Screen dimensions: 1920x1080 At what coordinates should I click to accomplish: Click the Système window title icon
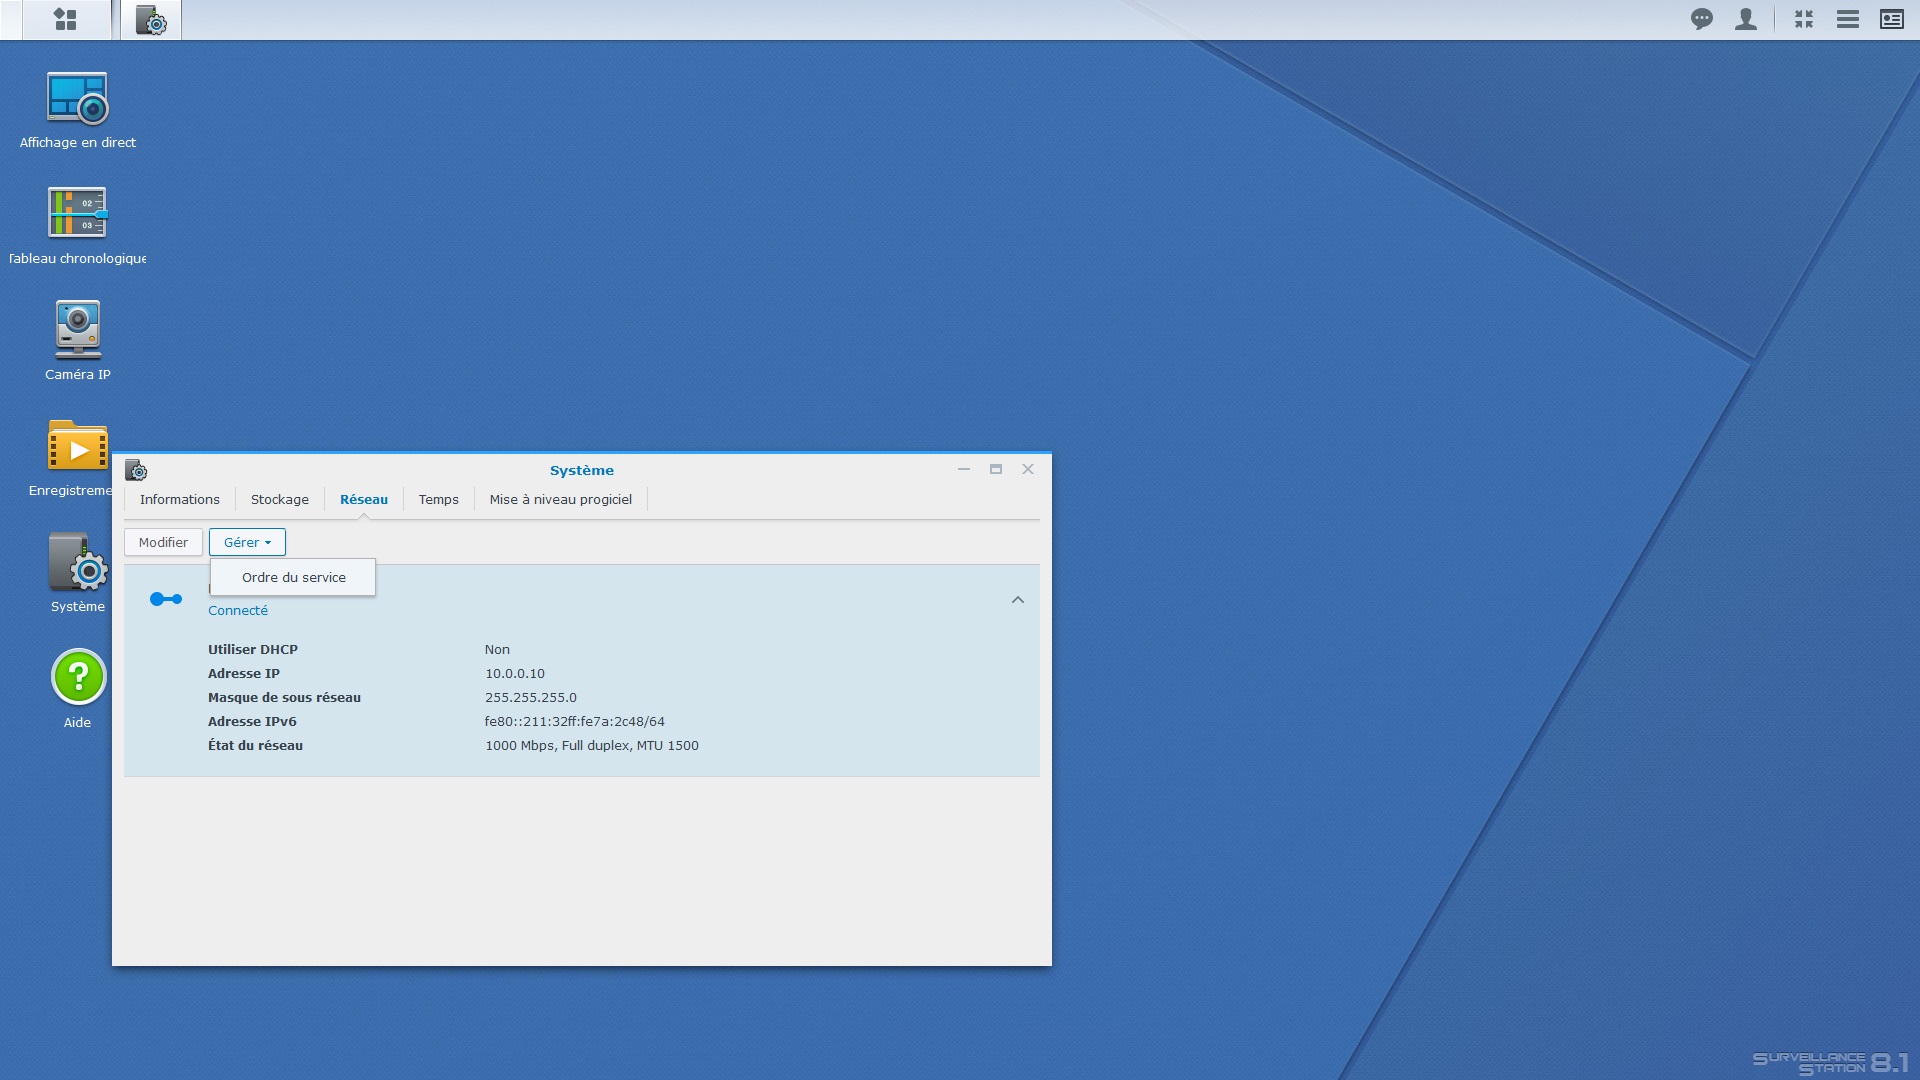click(137, 470)
